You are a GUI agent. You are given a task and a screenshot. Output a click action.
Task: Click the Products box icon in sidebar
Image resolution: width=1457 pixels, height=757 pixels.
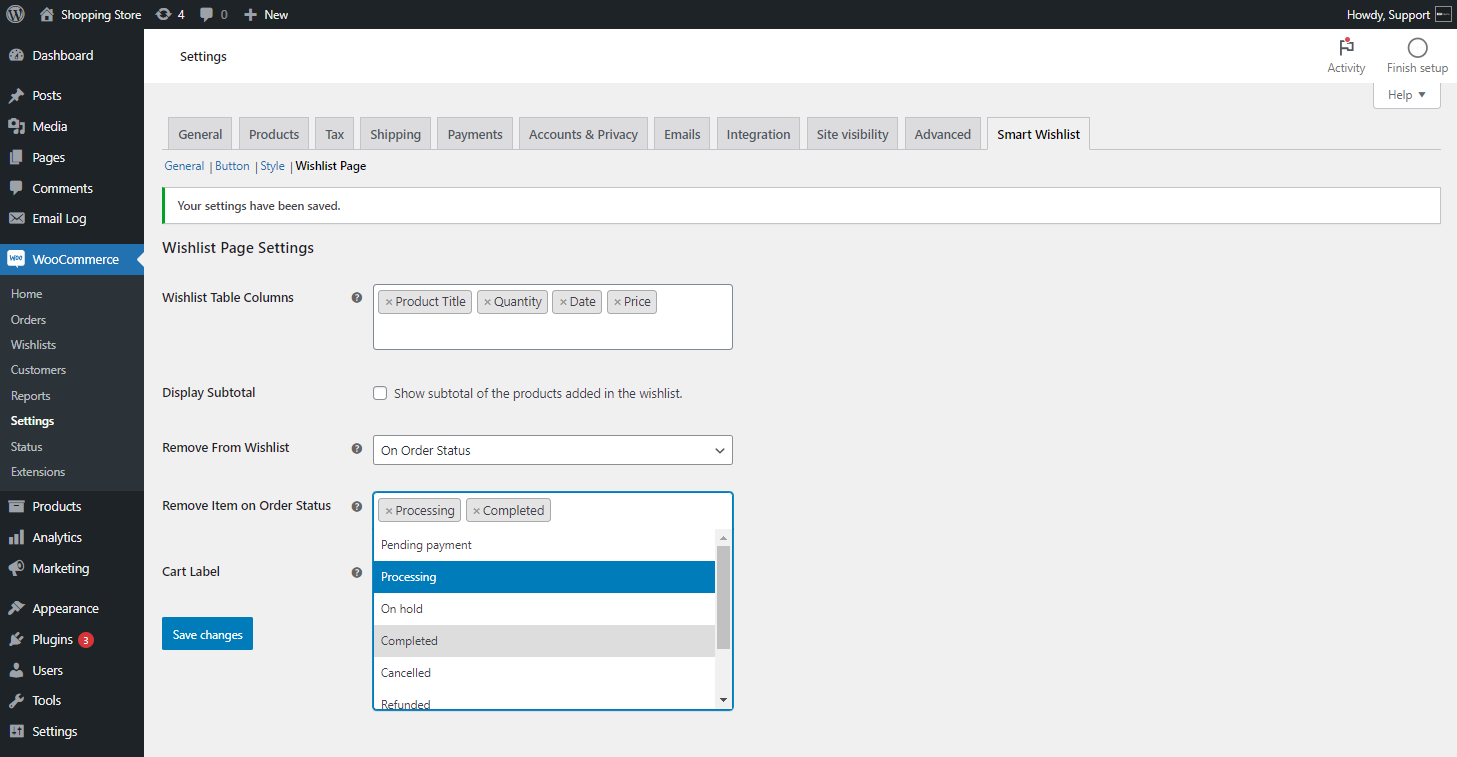(x=16, y=507)
